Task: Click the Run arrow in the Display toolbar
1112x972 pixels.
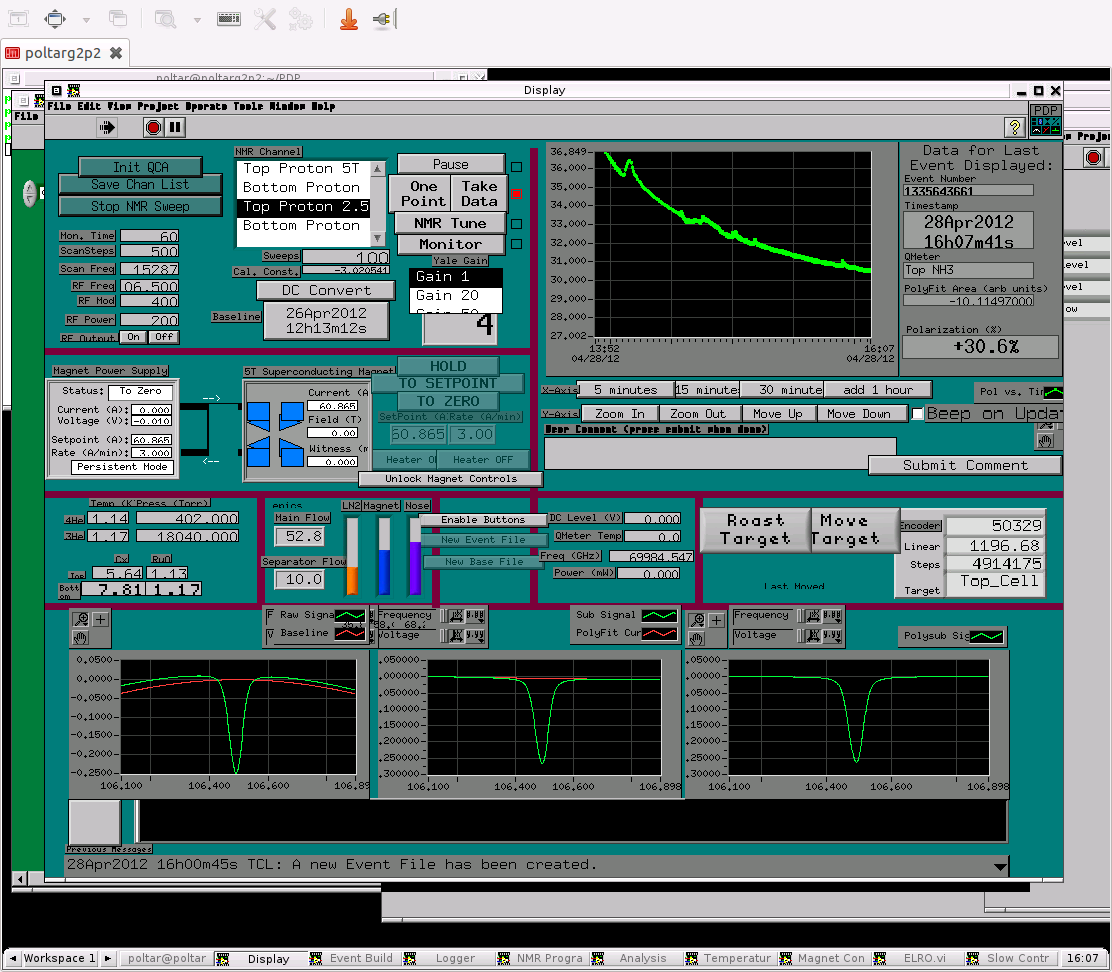Action: pyautogui.click(x=107, y=128)
